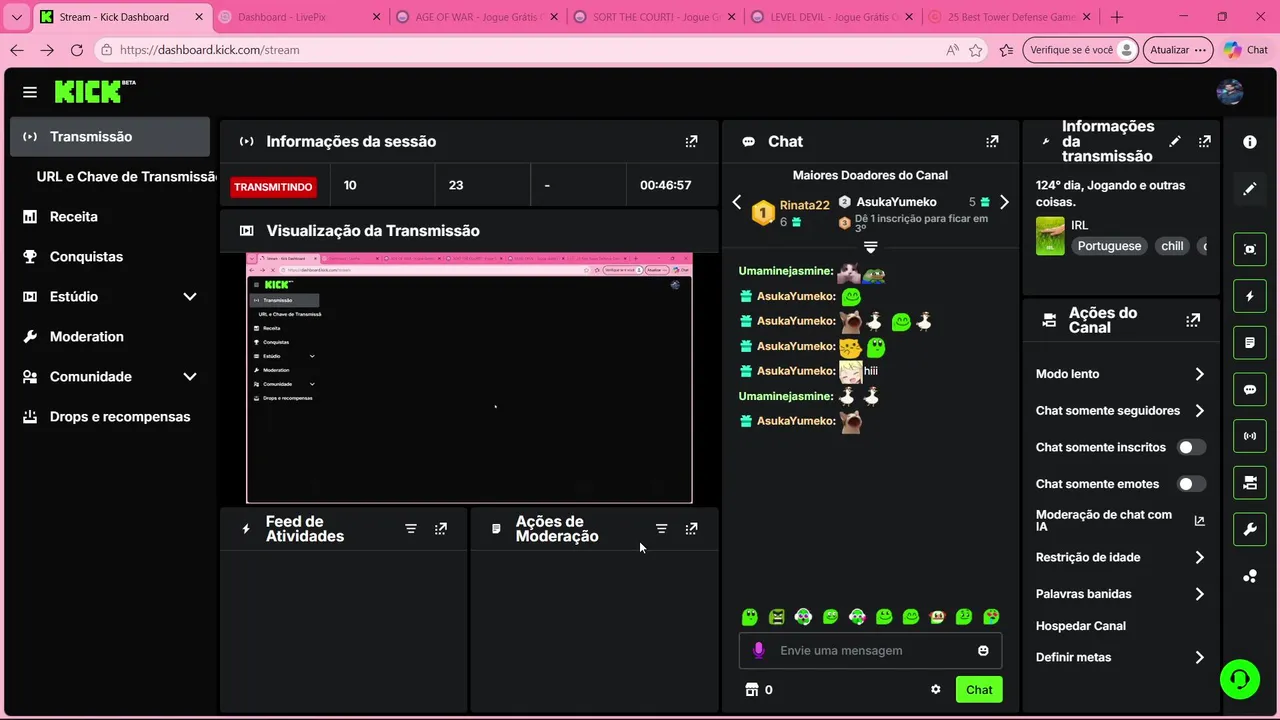This screenshot has height=720, width=1280.
Task: Click Hospedar Canal
Action: [1081, 626]
